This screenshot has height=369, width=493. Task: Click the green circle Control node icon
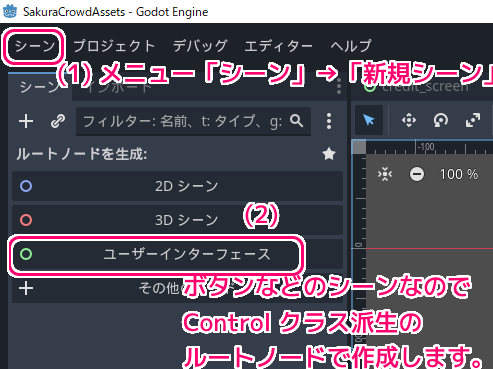click(26, 254)
